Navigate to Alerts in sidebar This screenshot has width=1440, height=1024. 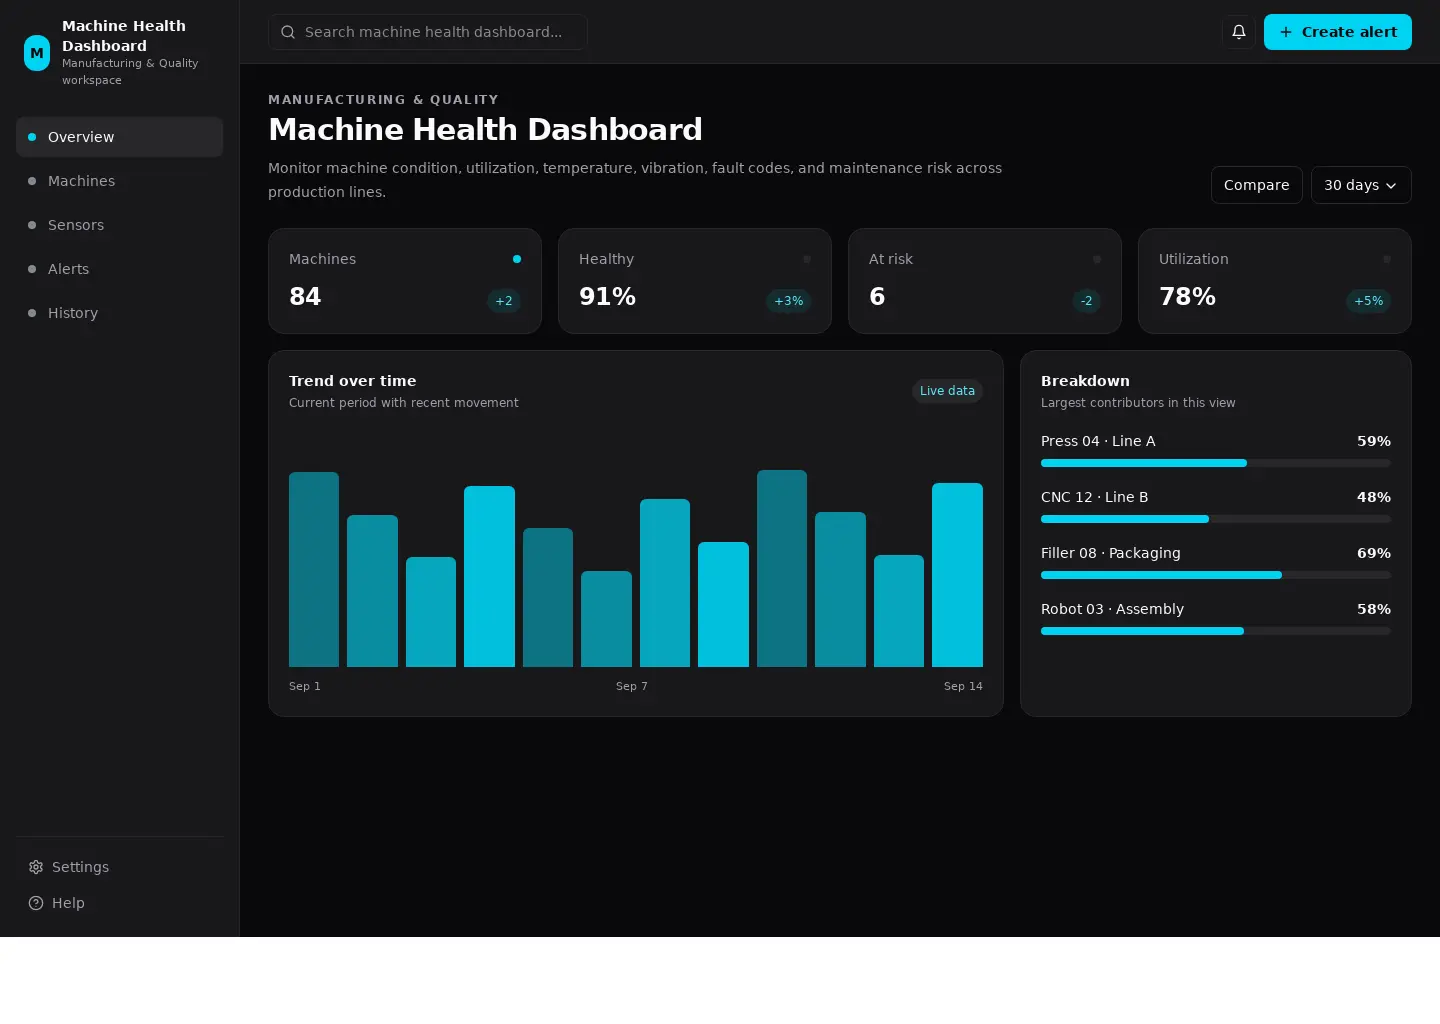tap(119, 269)
